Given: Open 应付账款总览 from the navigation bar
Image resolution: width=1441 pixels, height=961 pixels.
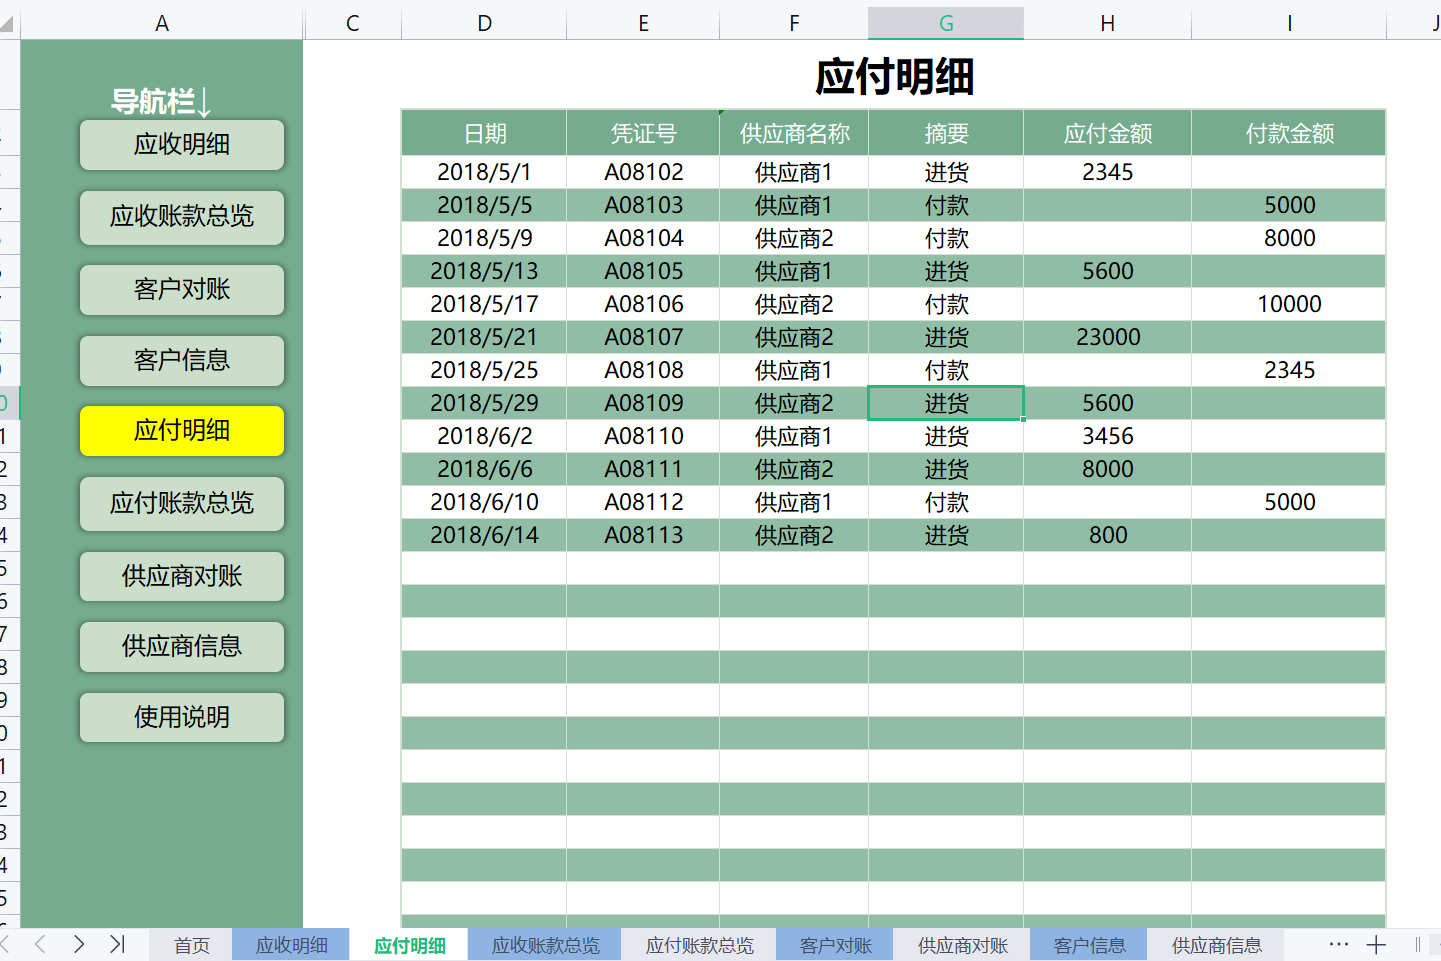Looking at the screenshot, I should coord(182,503).
